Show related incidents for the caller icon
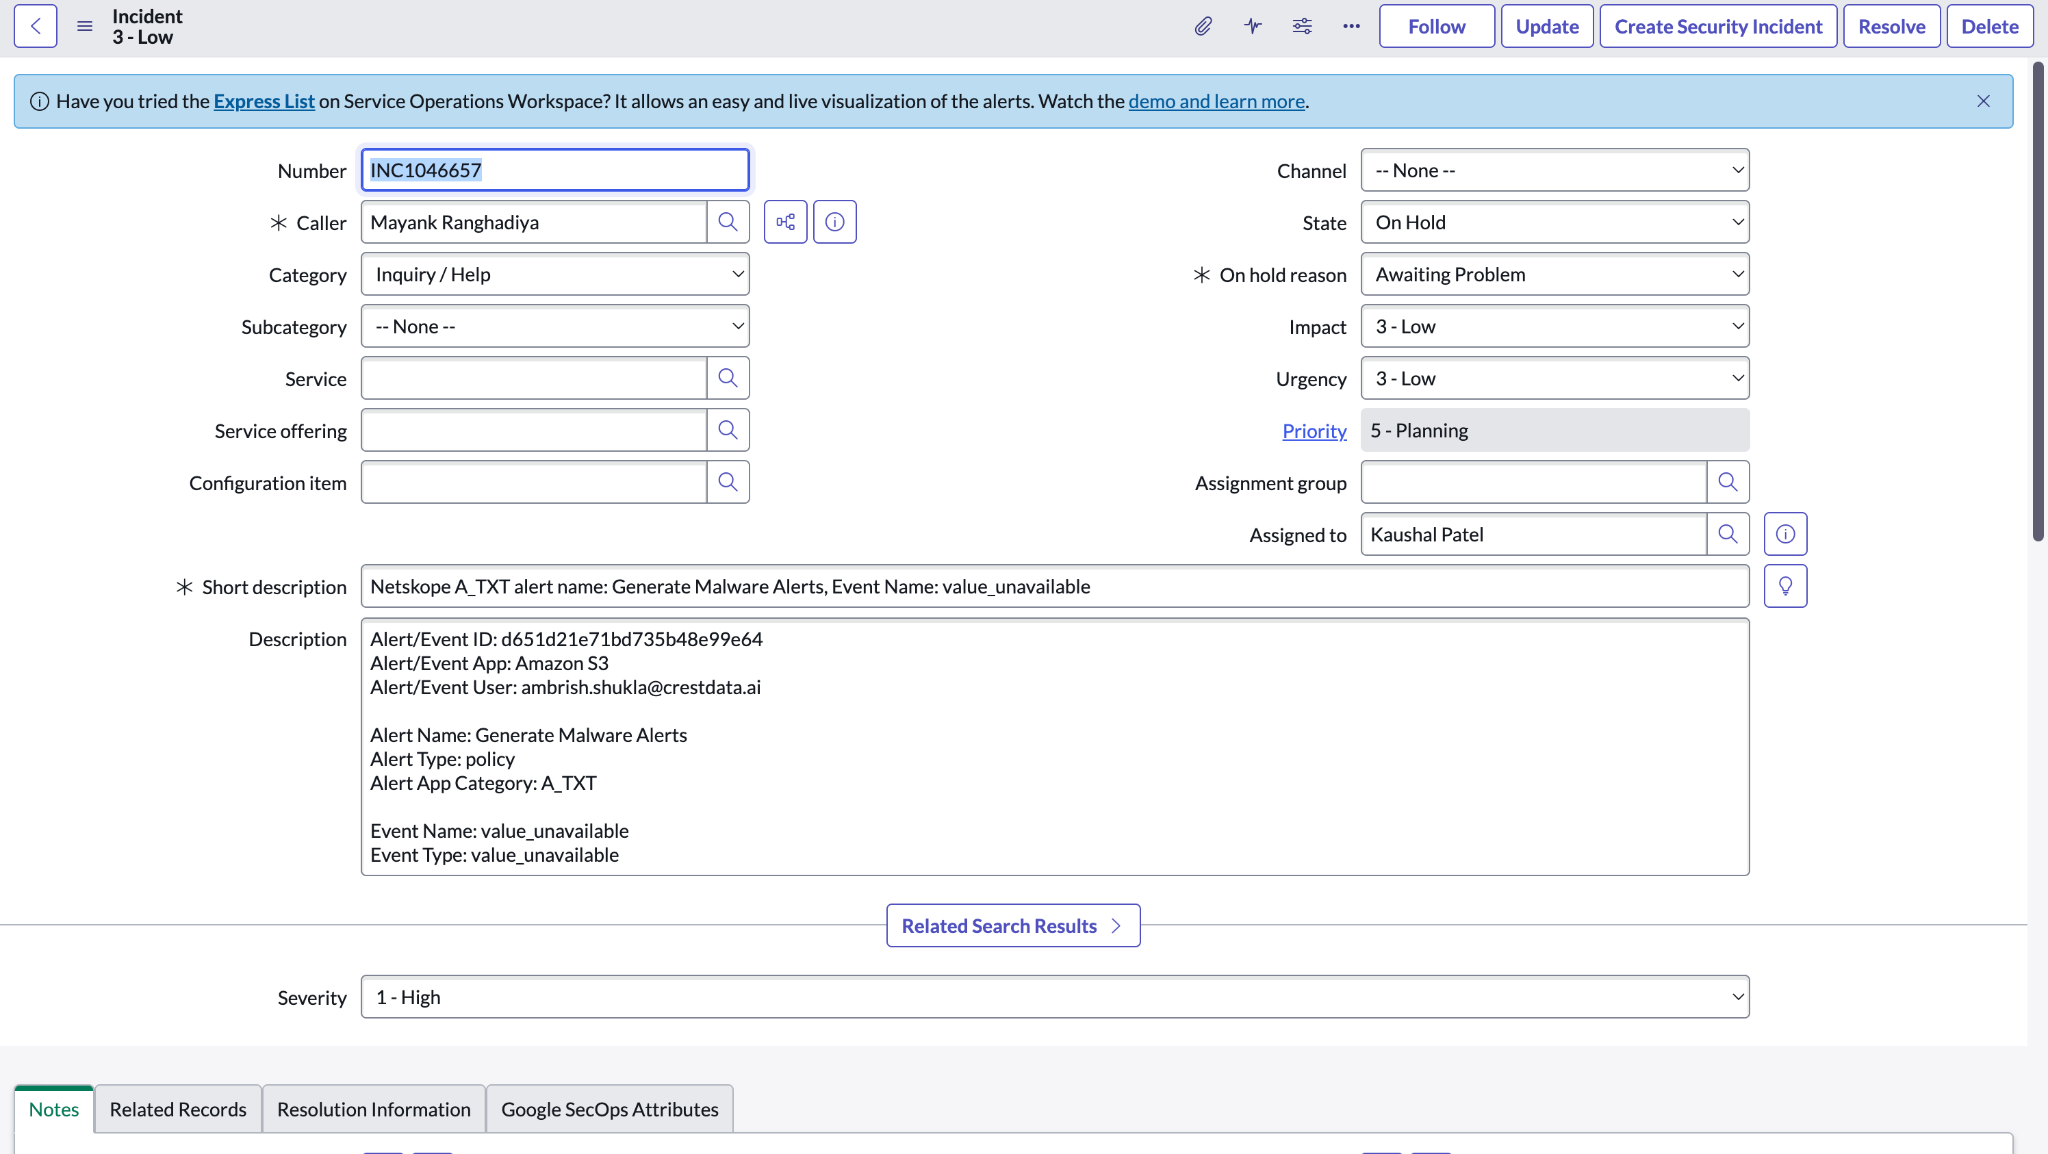This screenshot has width=2048, height=1154. pyautogui.click(x=786, y=222)
